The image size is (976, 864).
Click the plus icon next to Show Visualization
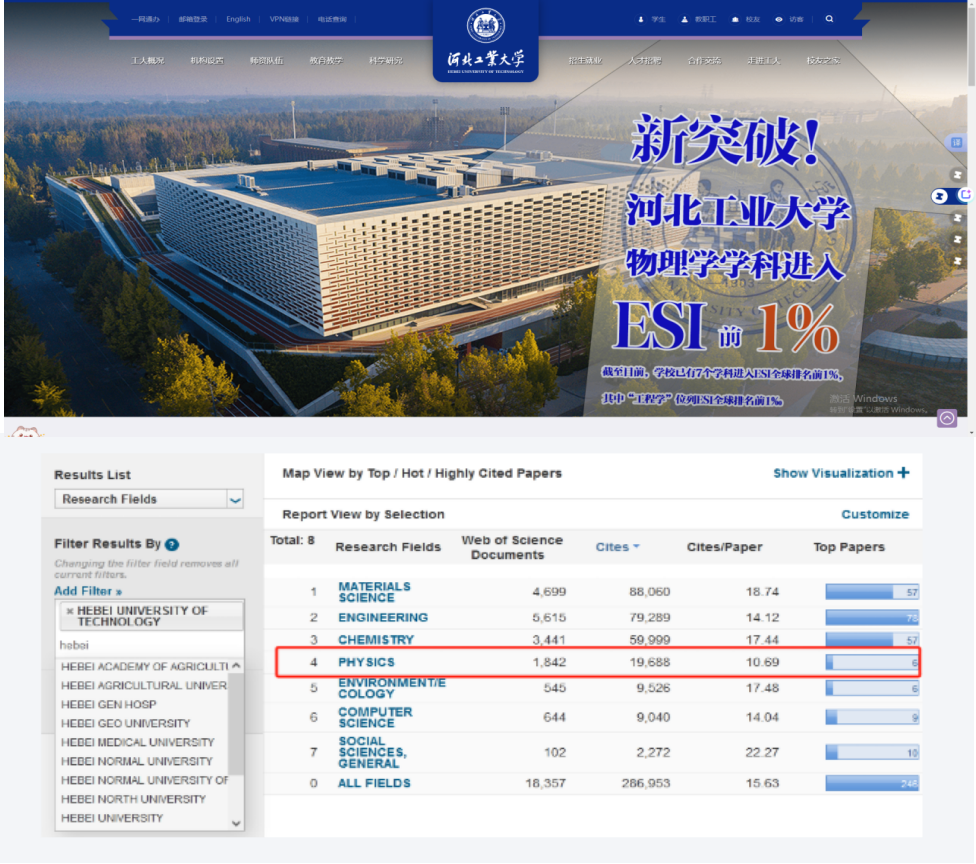click(x=903, y=473)
